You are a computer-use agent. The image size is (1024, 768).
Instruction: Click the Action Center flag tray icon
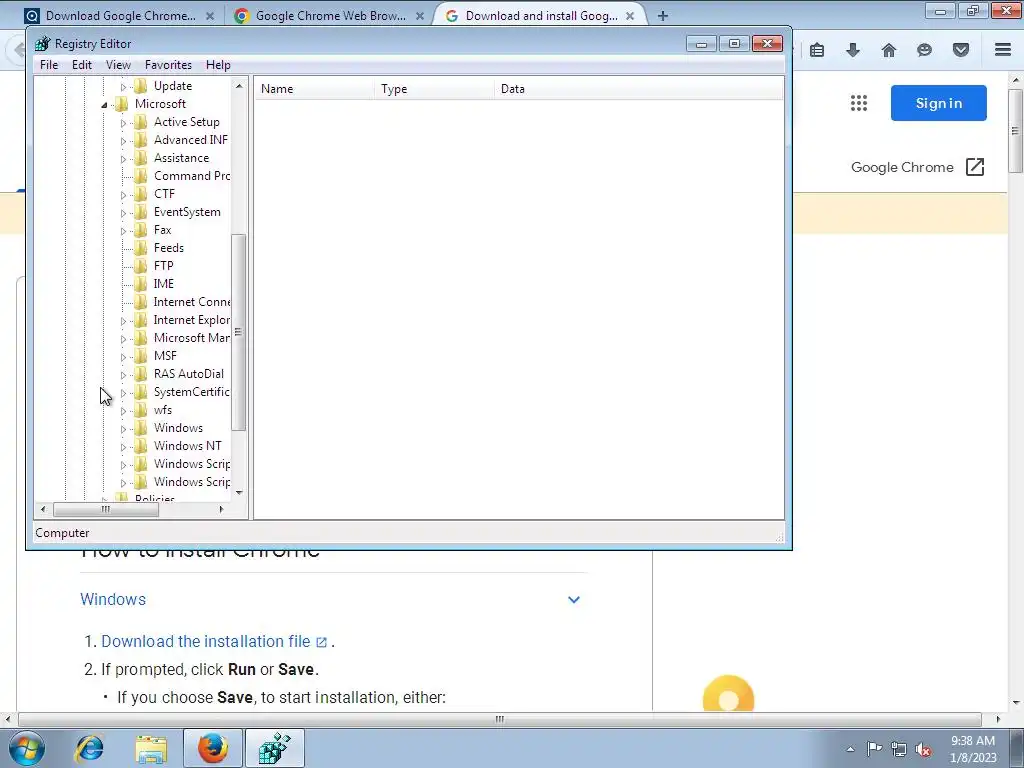click(x=874, y=749)
